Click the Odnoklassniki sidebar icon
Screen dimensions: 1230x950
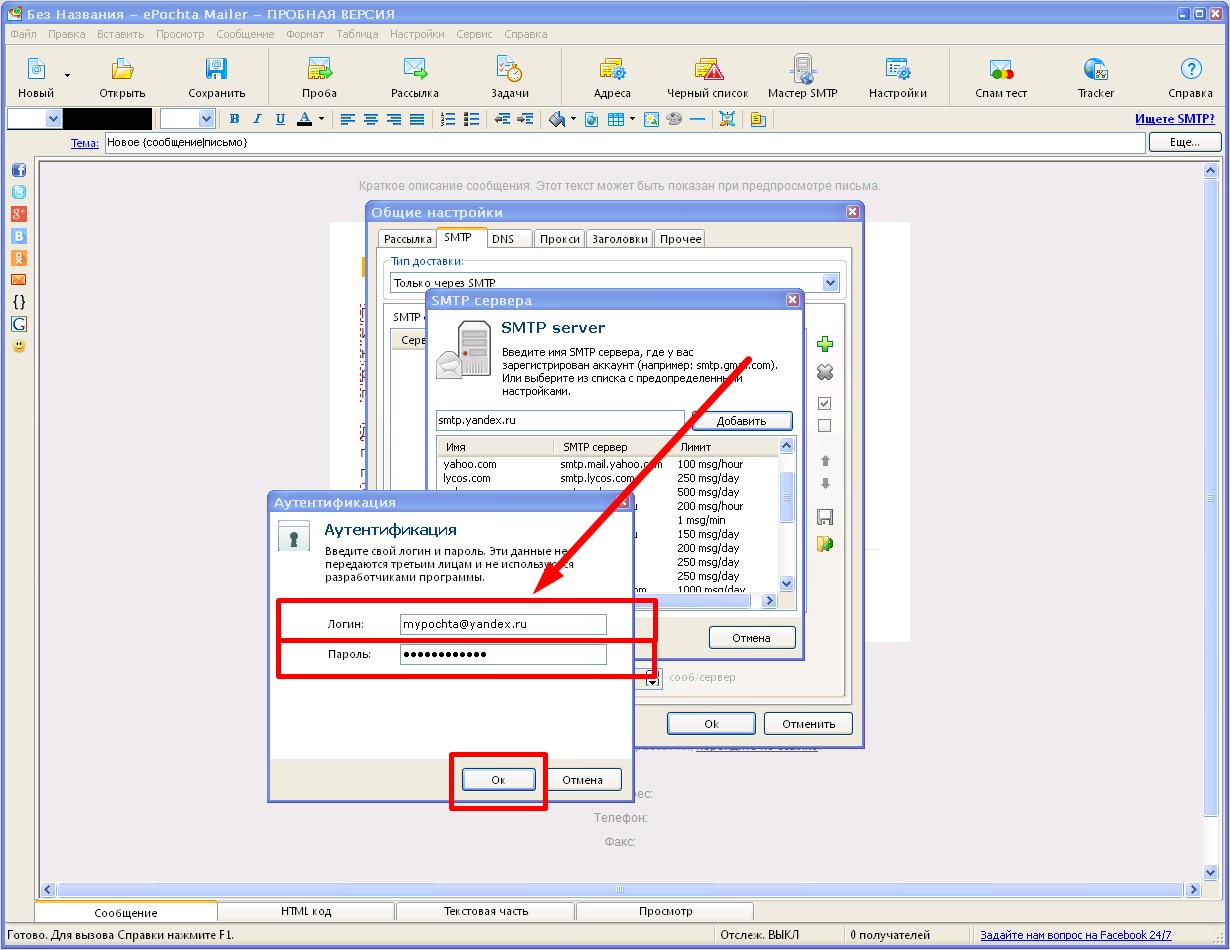coord(18,258)
